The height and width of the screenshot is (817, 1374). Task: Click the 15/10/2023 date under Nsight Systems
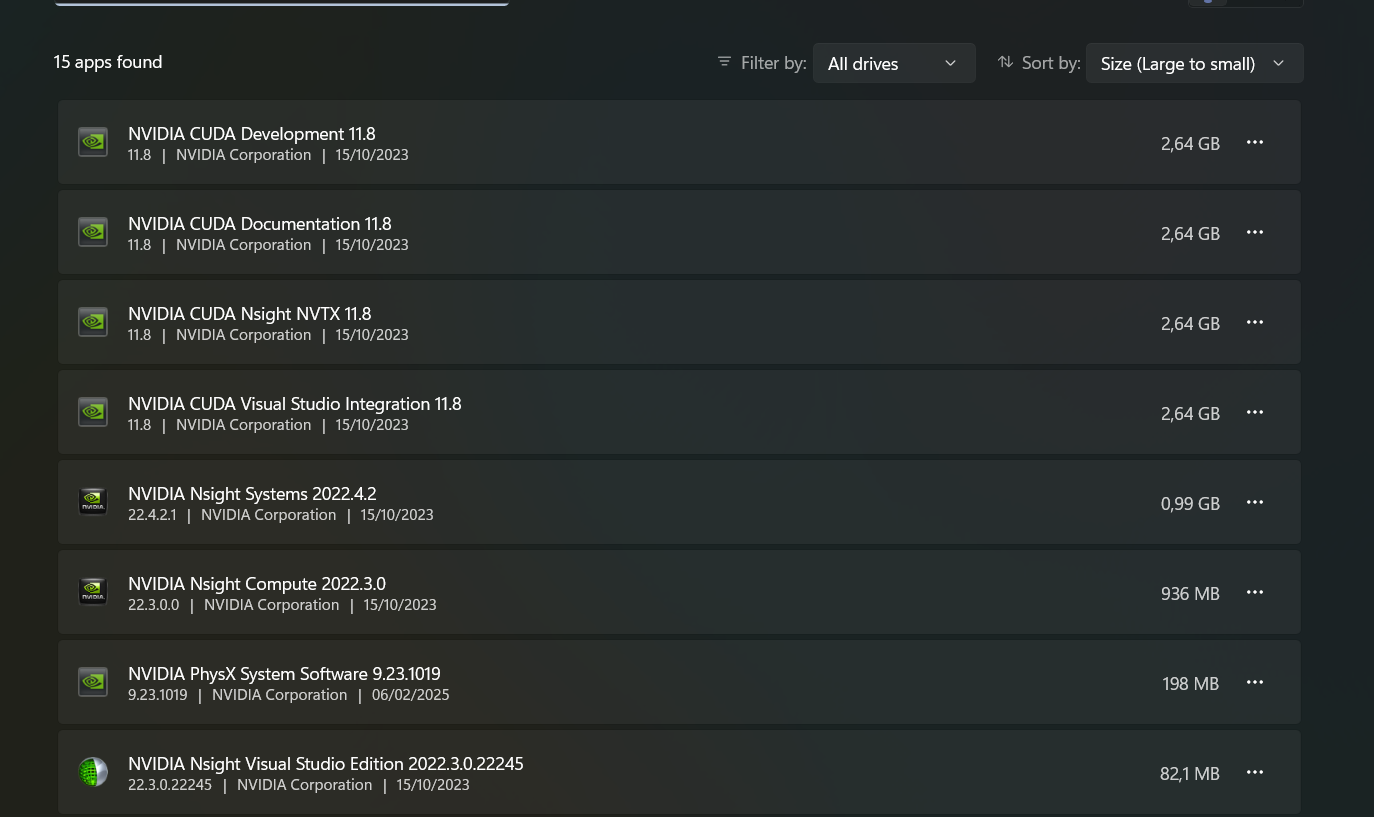click(397, 515)
